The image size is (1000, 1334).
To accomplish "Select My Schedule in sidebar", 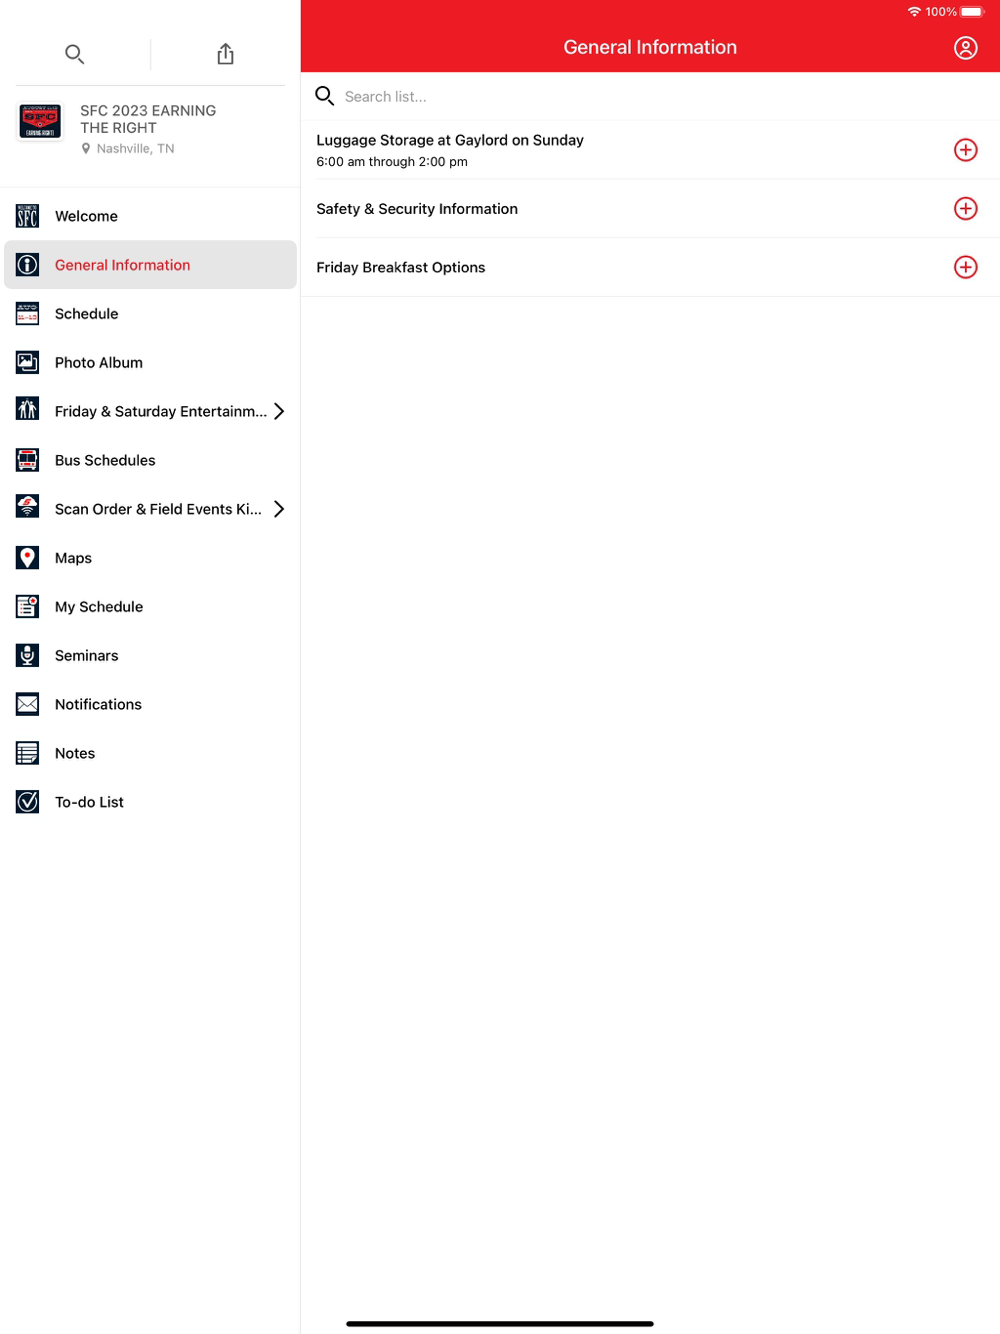I will pos(150,607).
